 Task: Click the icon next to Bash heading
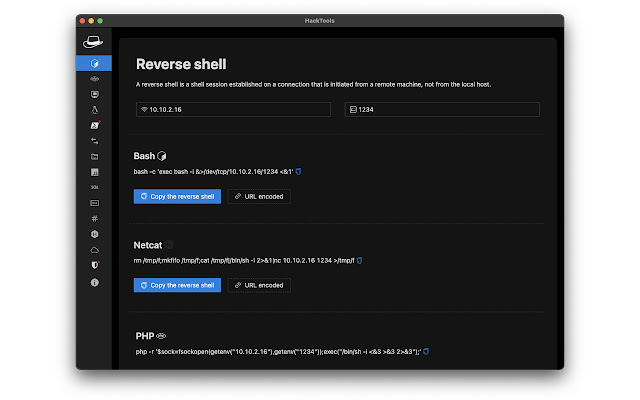162,156
